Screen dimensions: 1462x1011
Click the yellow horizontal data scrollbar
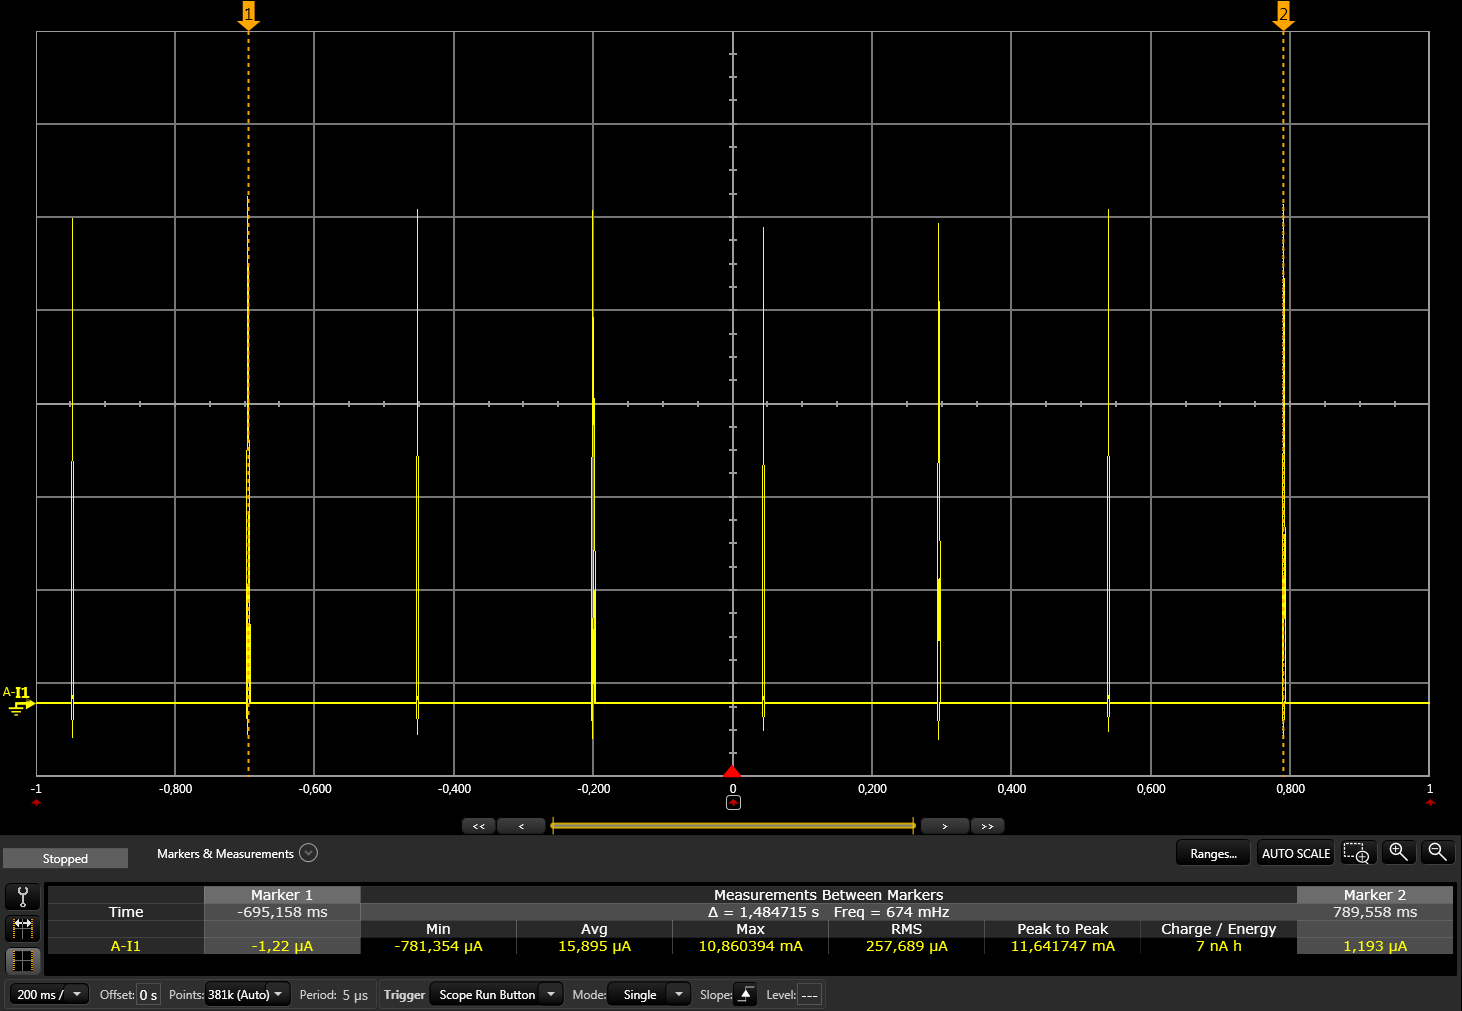[x=733, y=826]
